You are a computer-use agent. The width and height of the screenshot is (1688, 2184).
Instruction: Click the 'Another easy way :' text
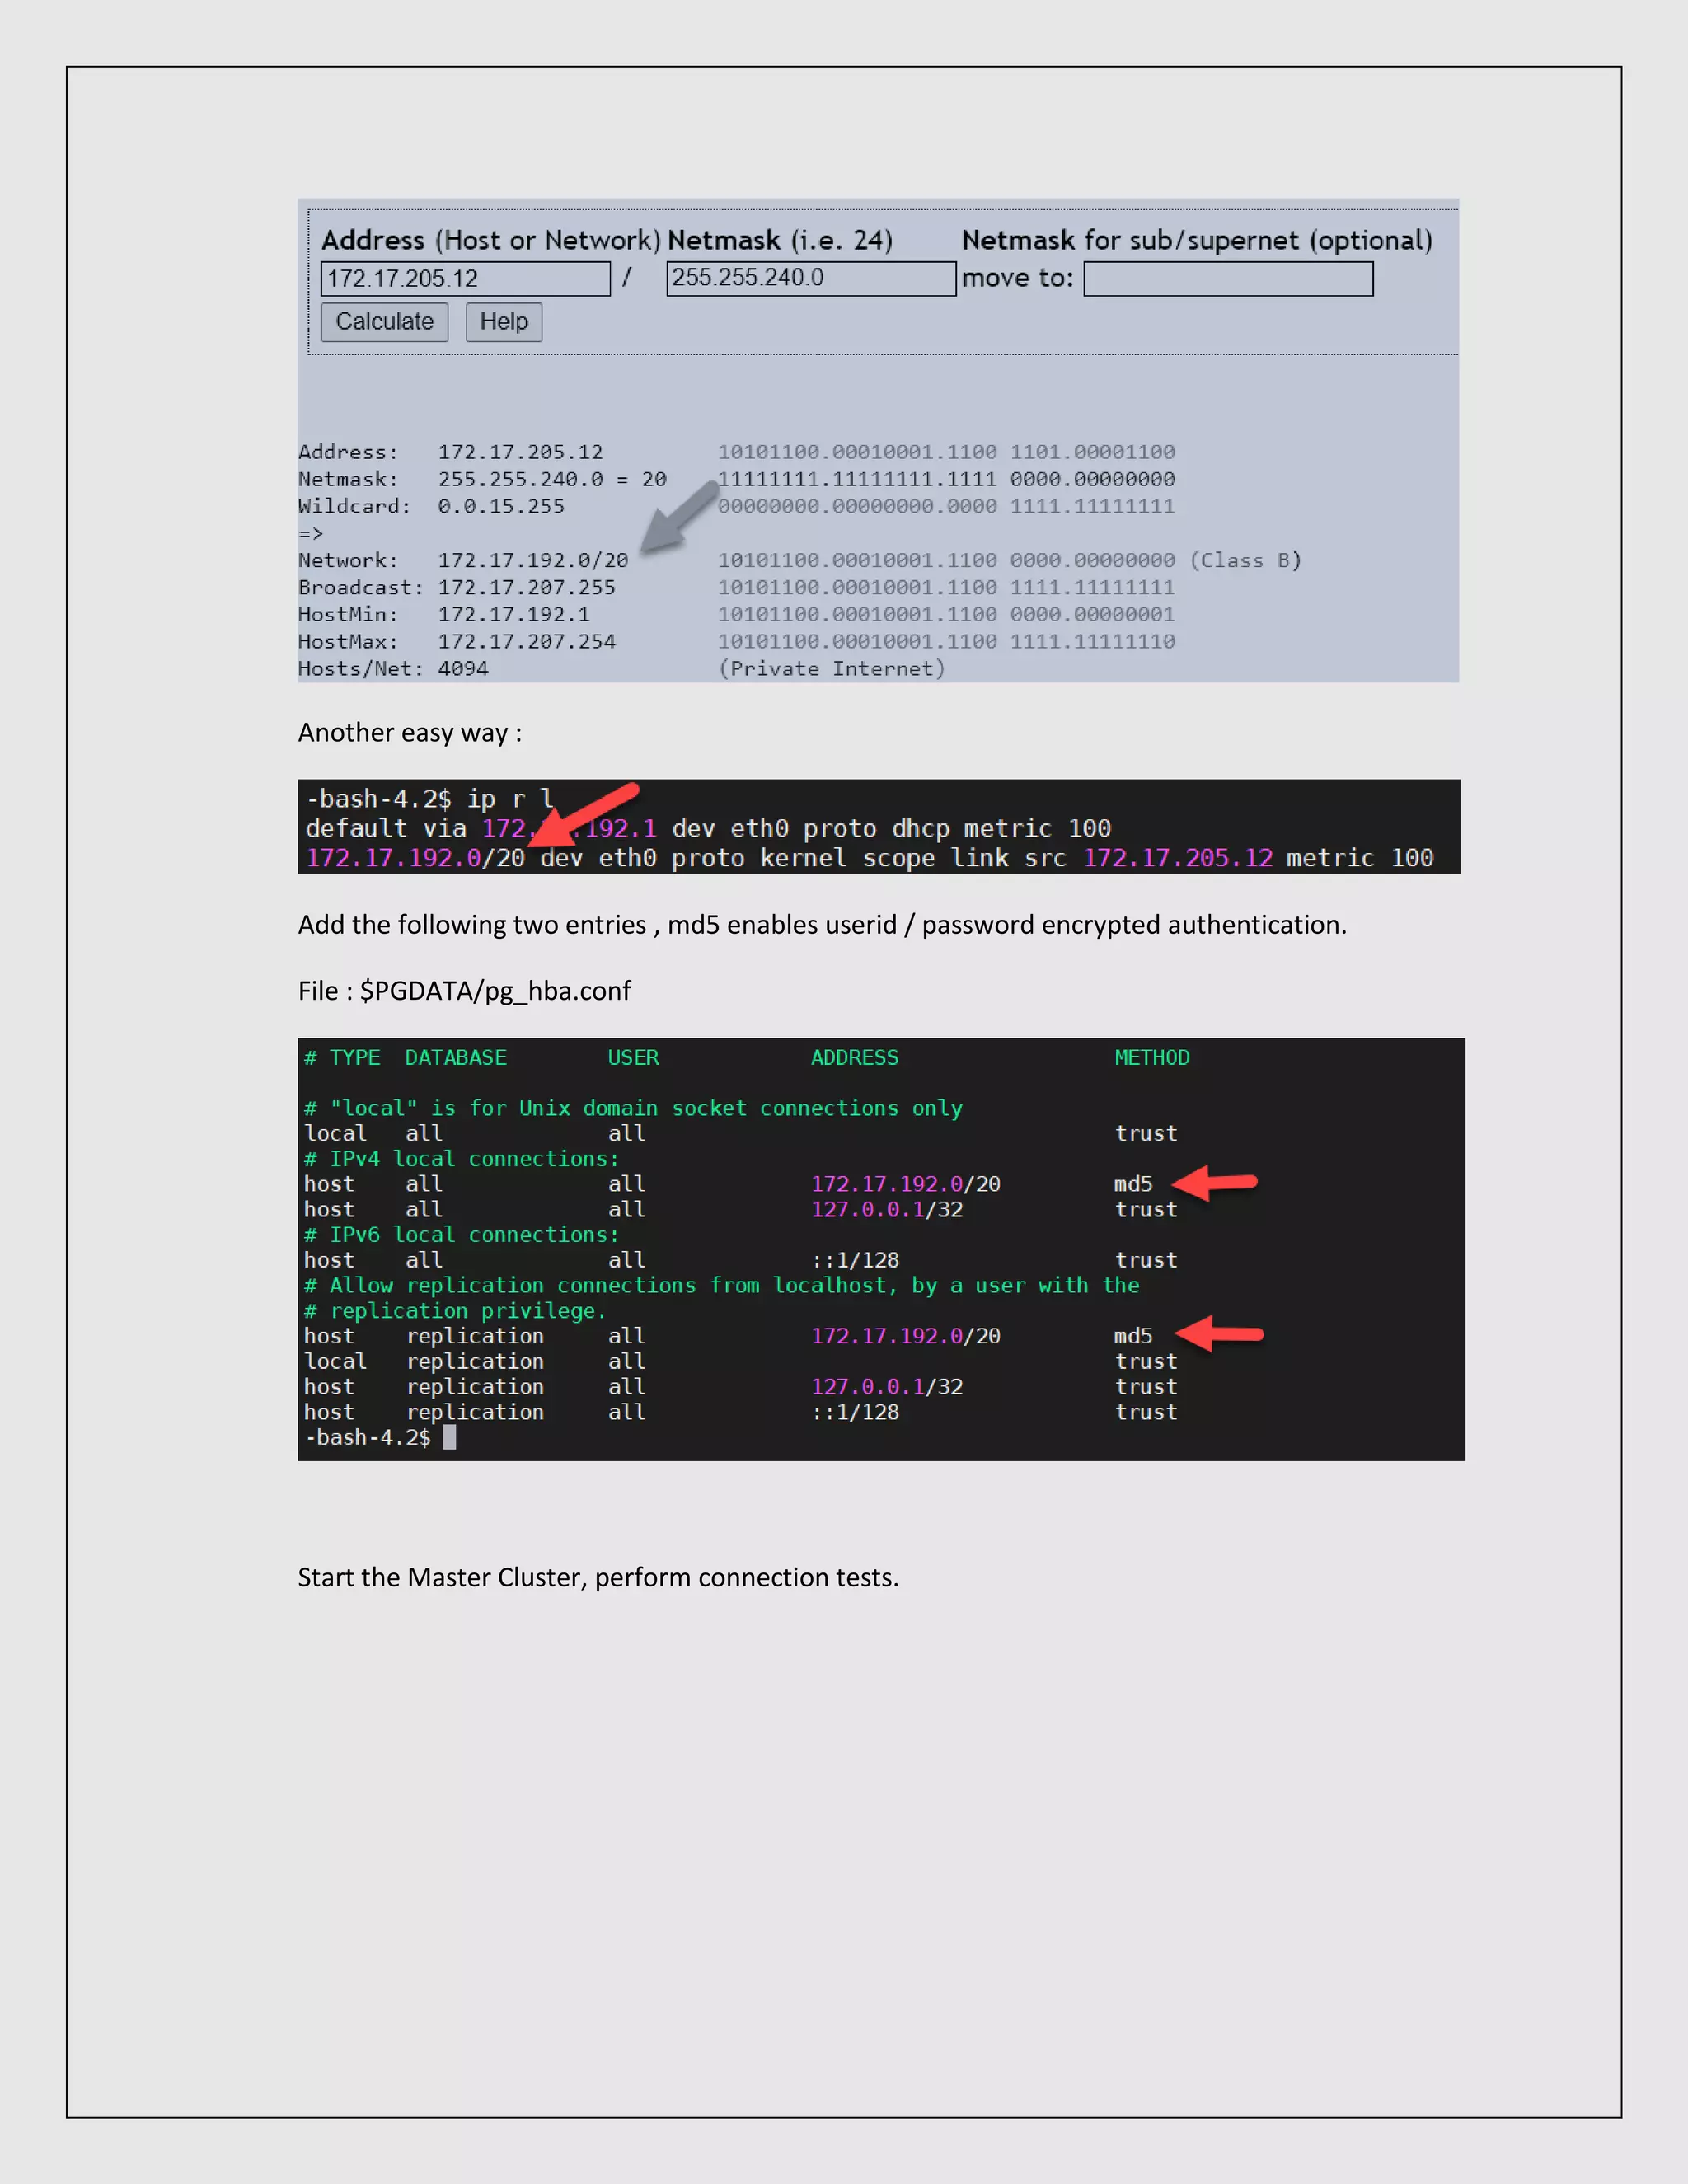click(410, 733)
